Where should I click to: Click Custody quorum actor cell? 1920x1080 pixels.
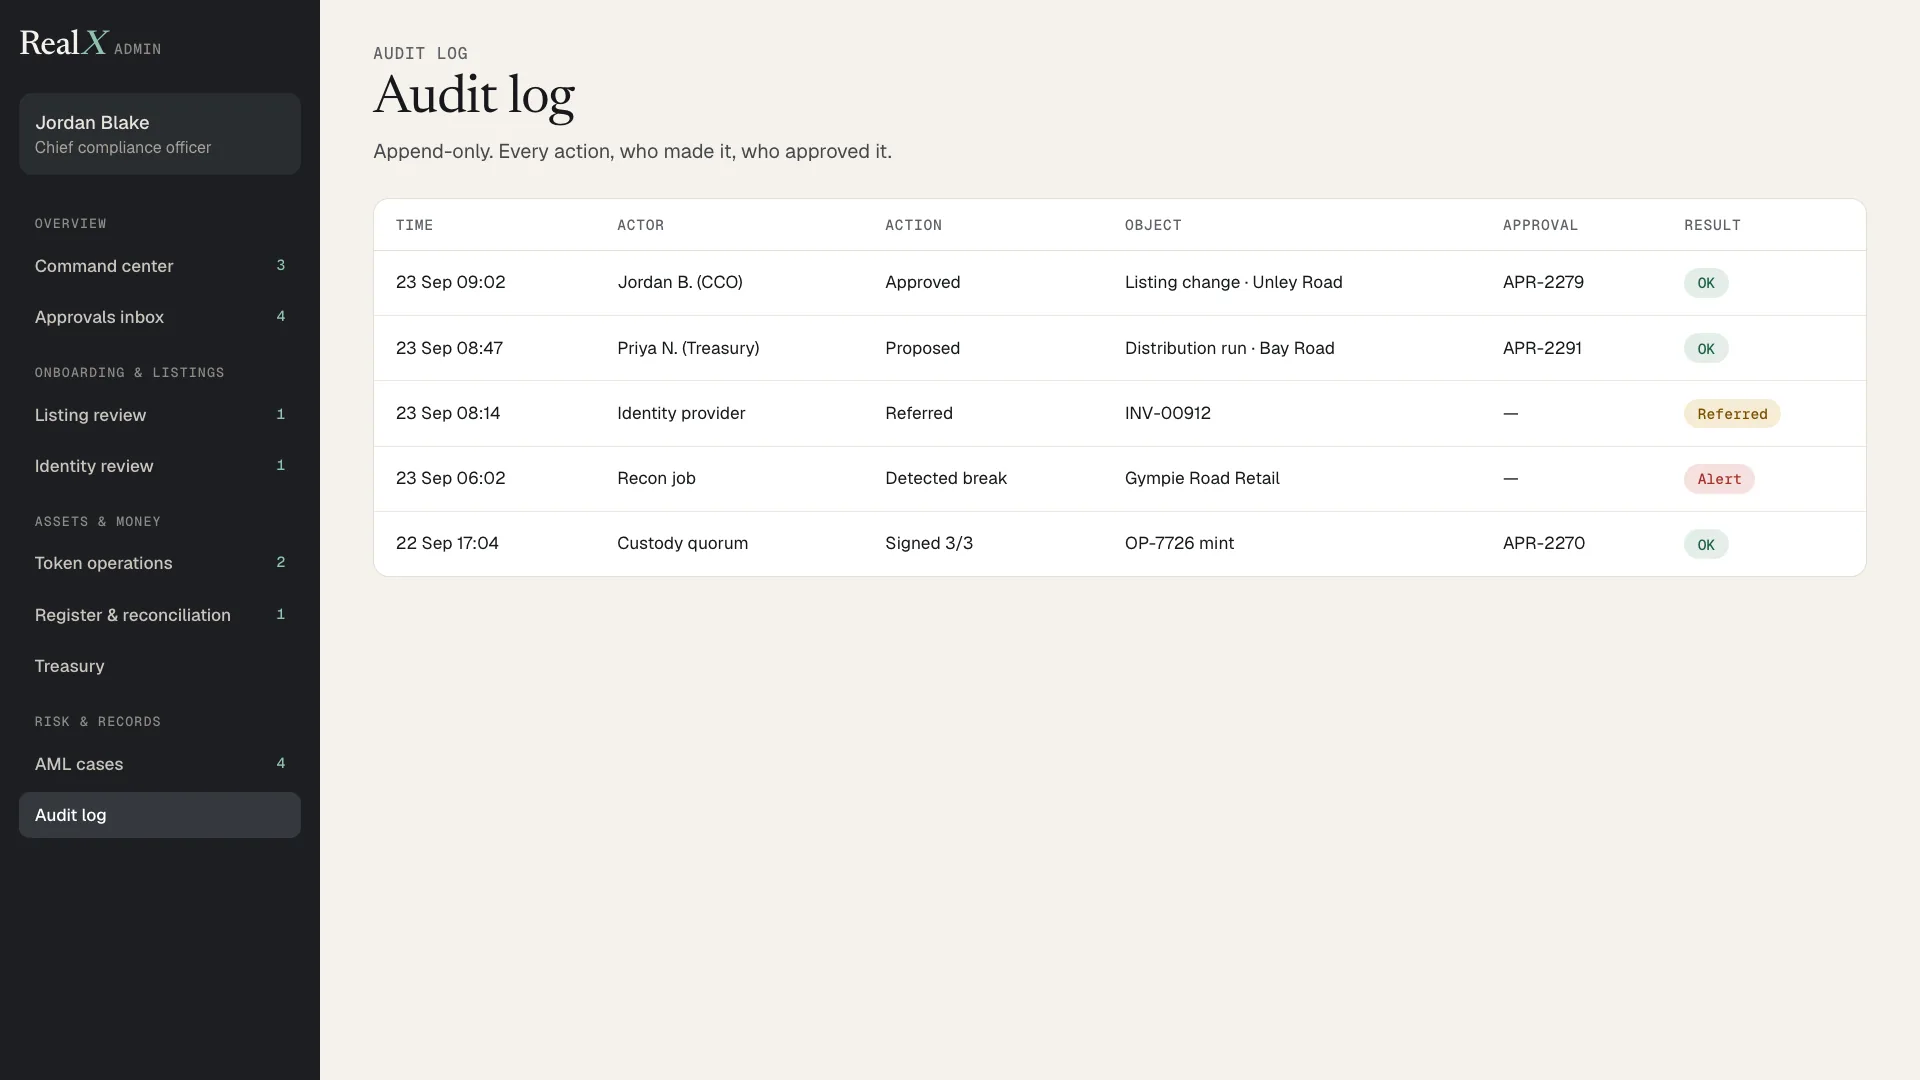pyautogui.click(x=682, y=543)
